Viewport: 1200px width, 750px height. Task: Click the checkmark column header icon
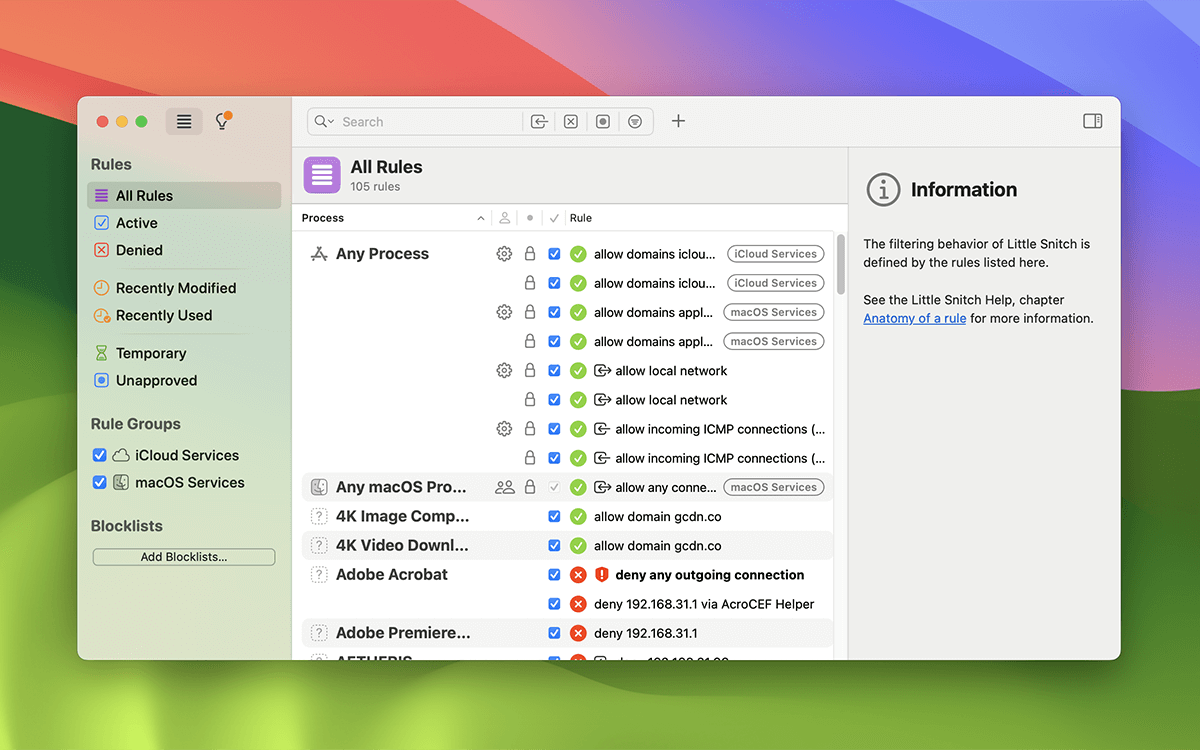pos(554,218)
